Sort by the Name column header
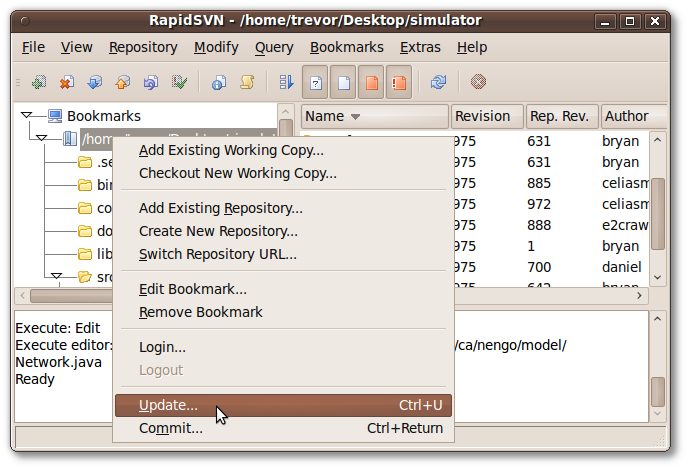Image resolution: width=688 pixels, height=469 pixels. pyautogui.click(x=375, y=116)
